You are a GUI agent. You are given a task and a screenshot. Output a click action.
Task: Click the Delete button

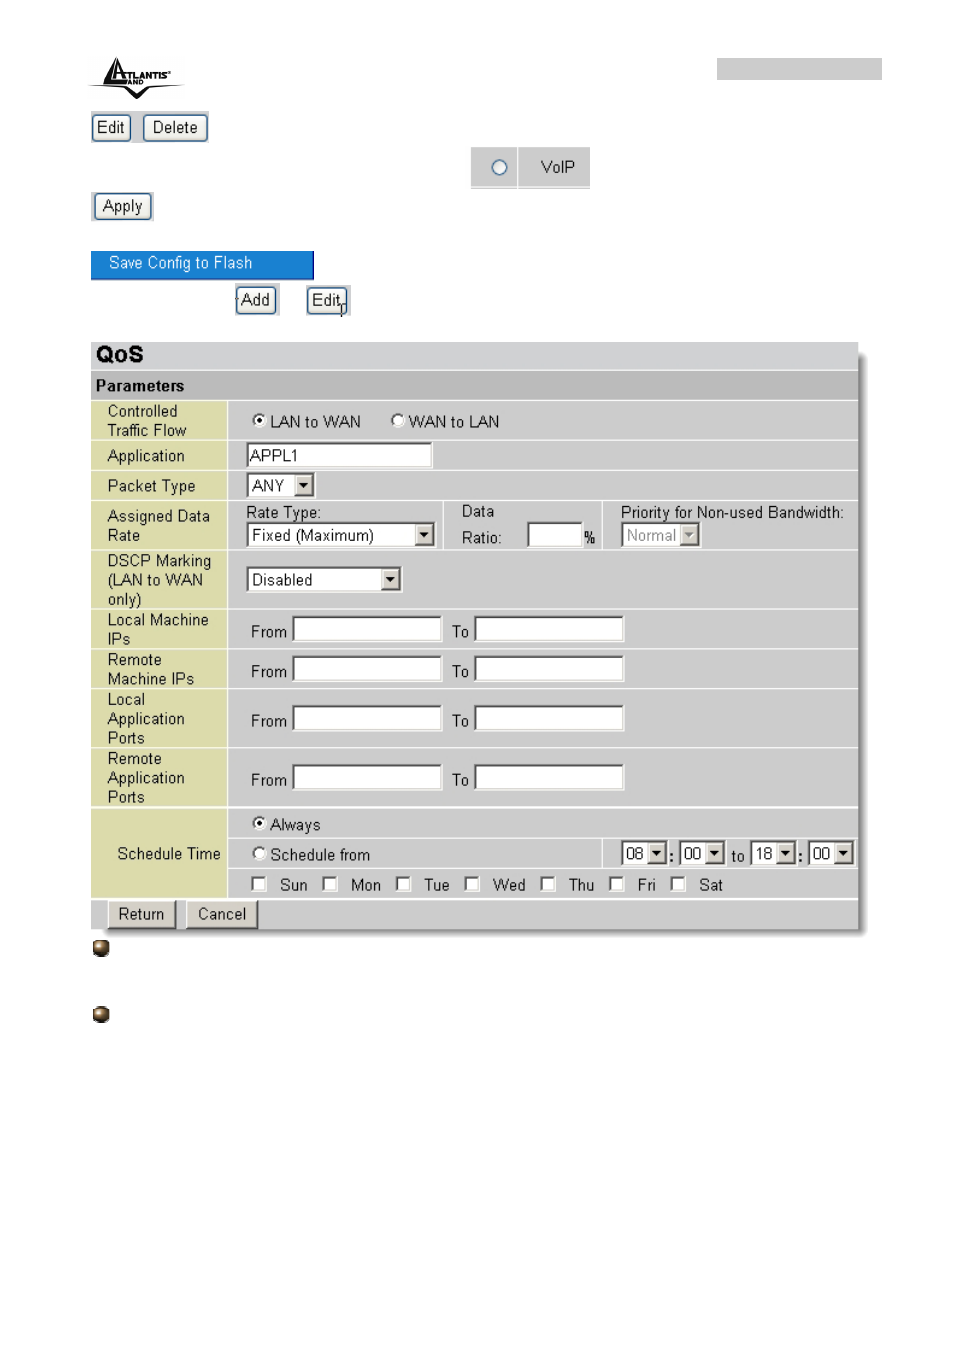(x=175, y=128)
